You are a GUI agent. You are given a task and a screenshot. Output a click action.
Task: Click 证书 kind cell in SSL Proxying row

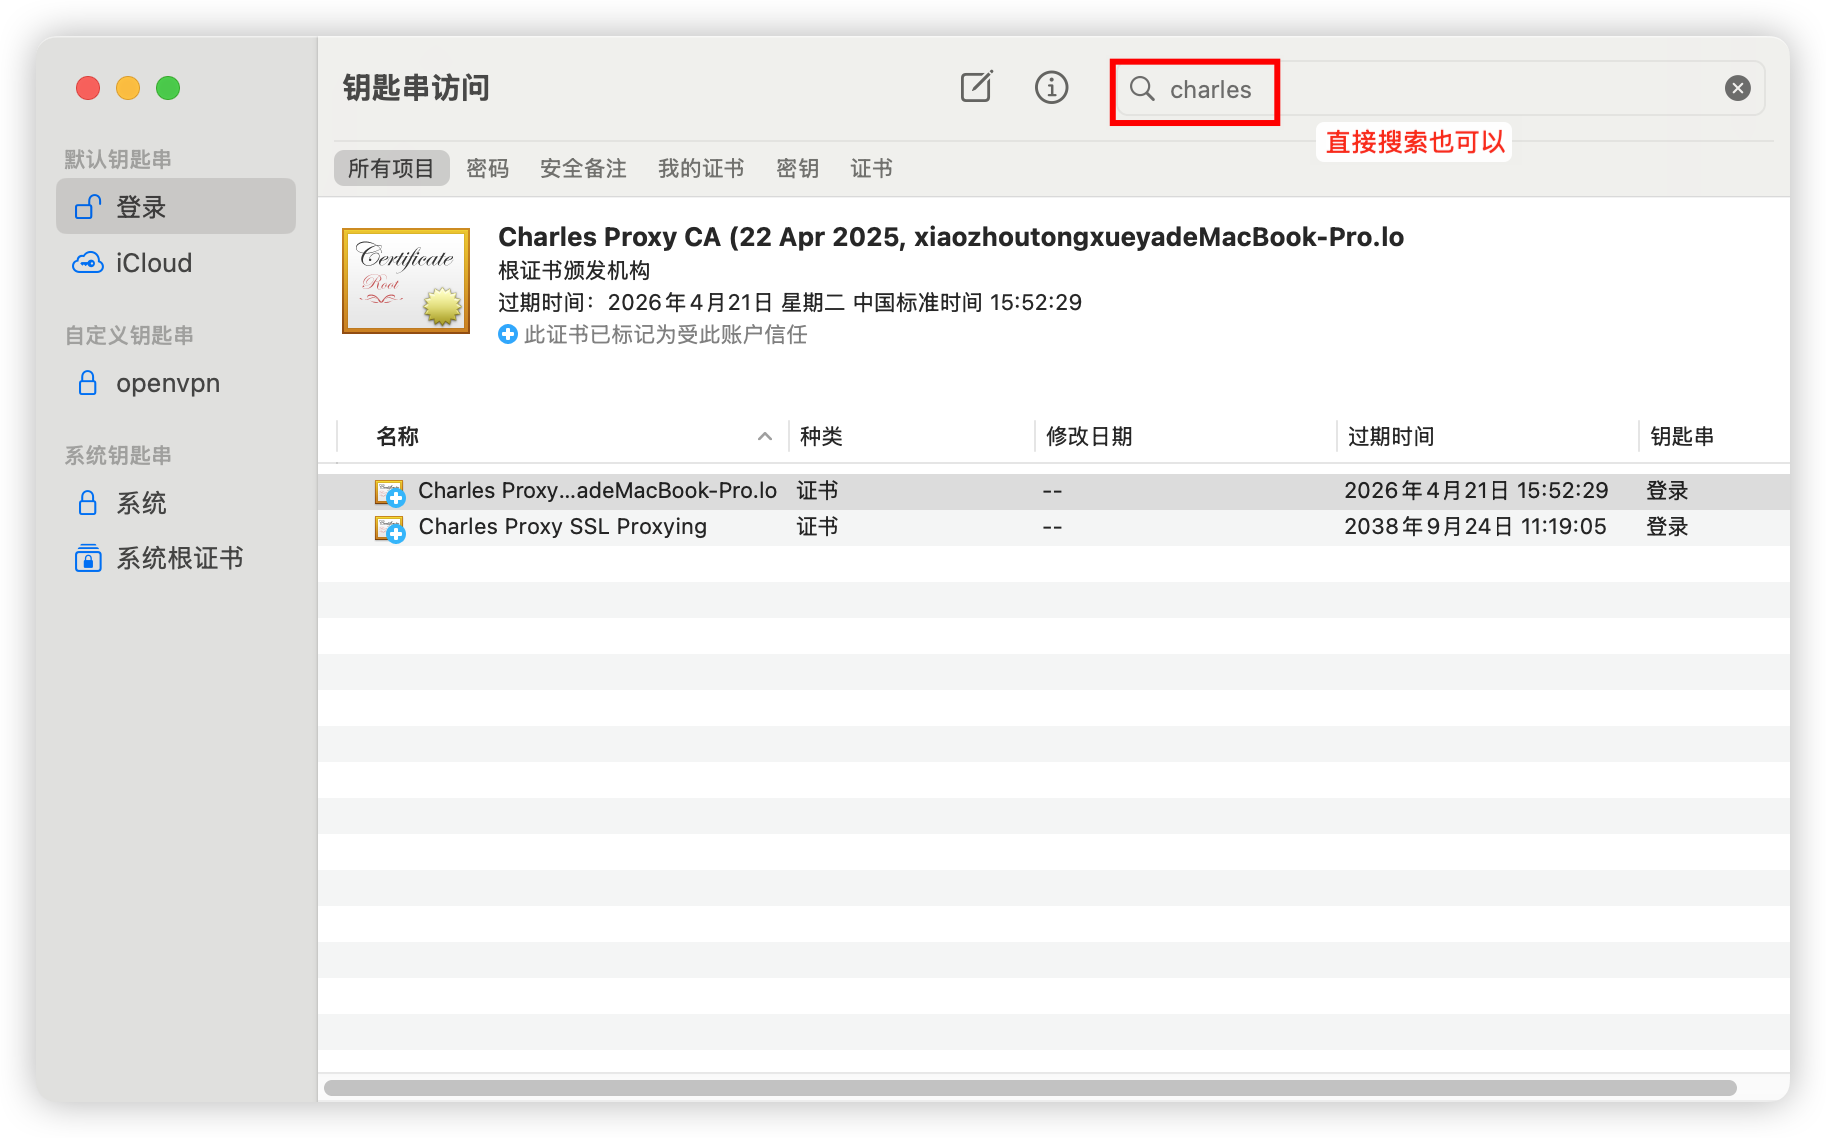(x=817, y=527)
